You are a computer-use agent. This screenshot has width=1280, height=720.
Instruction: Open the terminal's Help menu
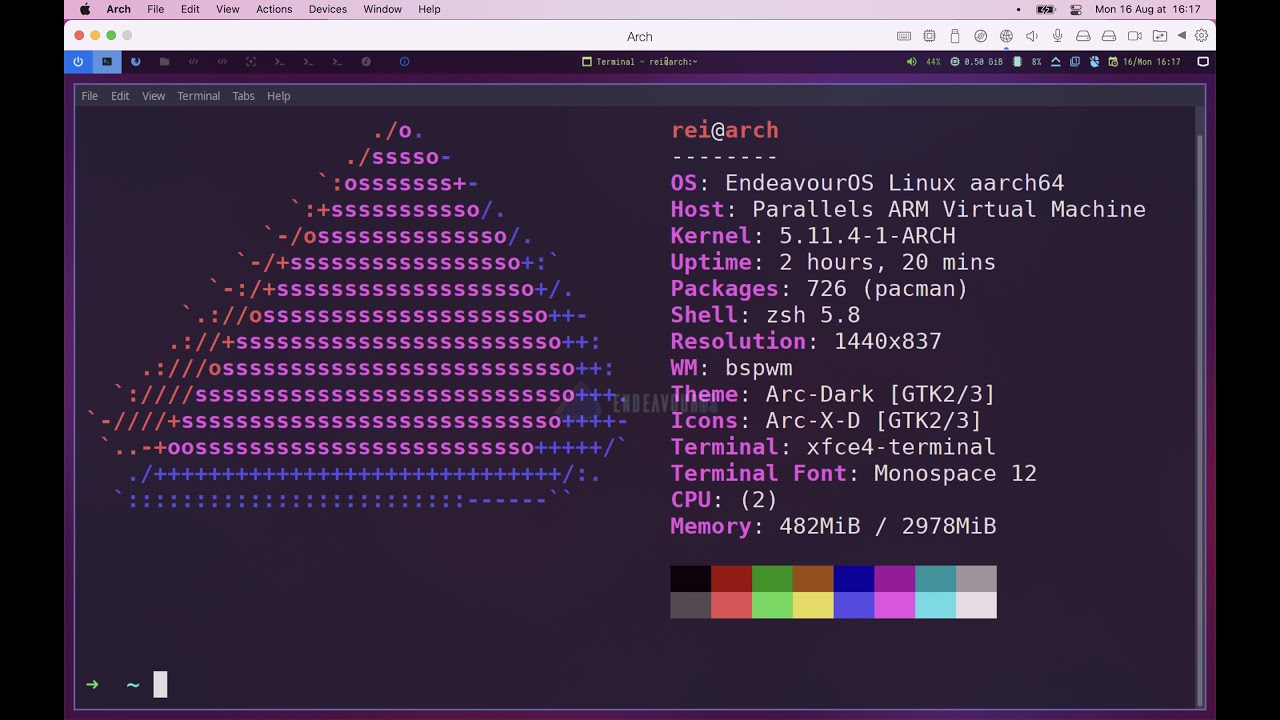[278, 96]
